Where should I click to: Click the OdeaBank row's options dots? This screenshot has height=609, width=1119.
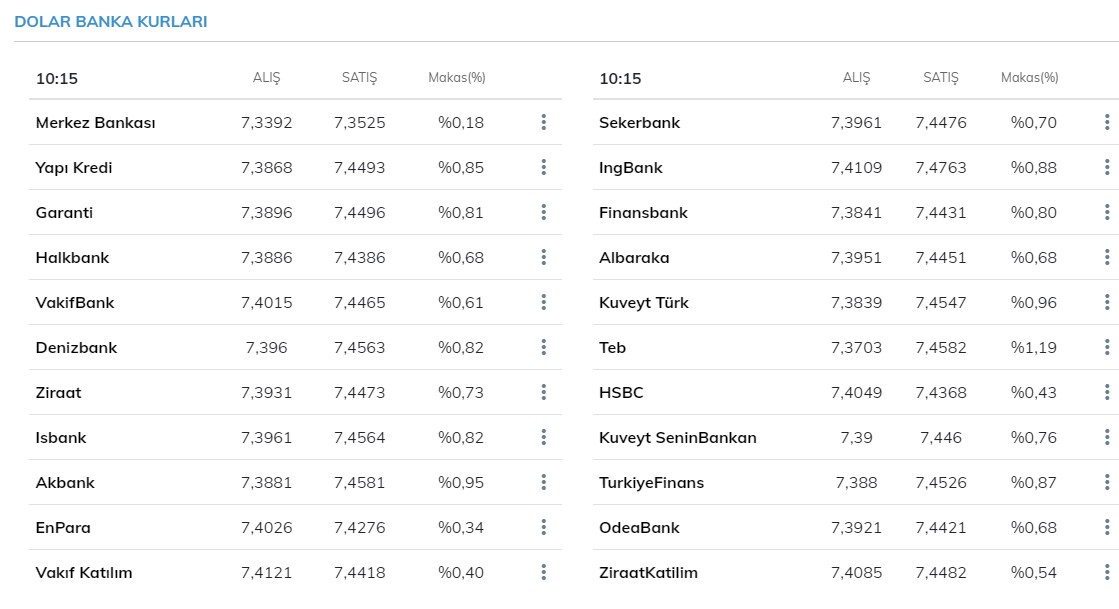tap(1107, 527)
